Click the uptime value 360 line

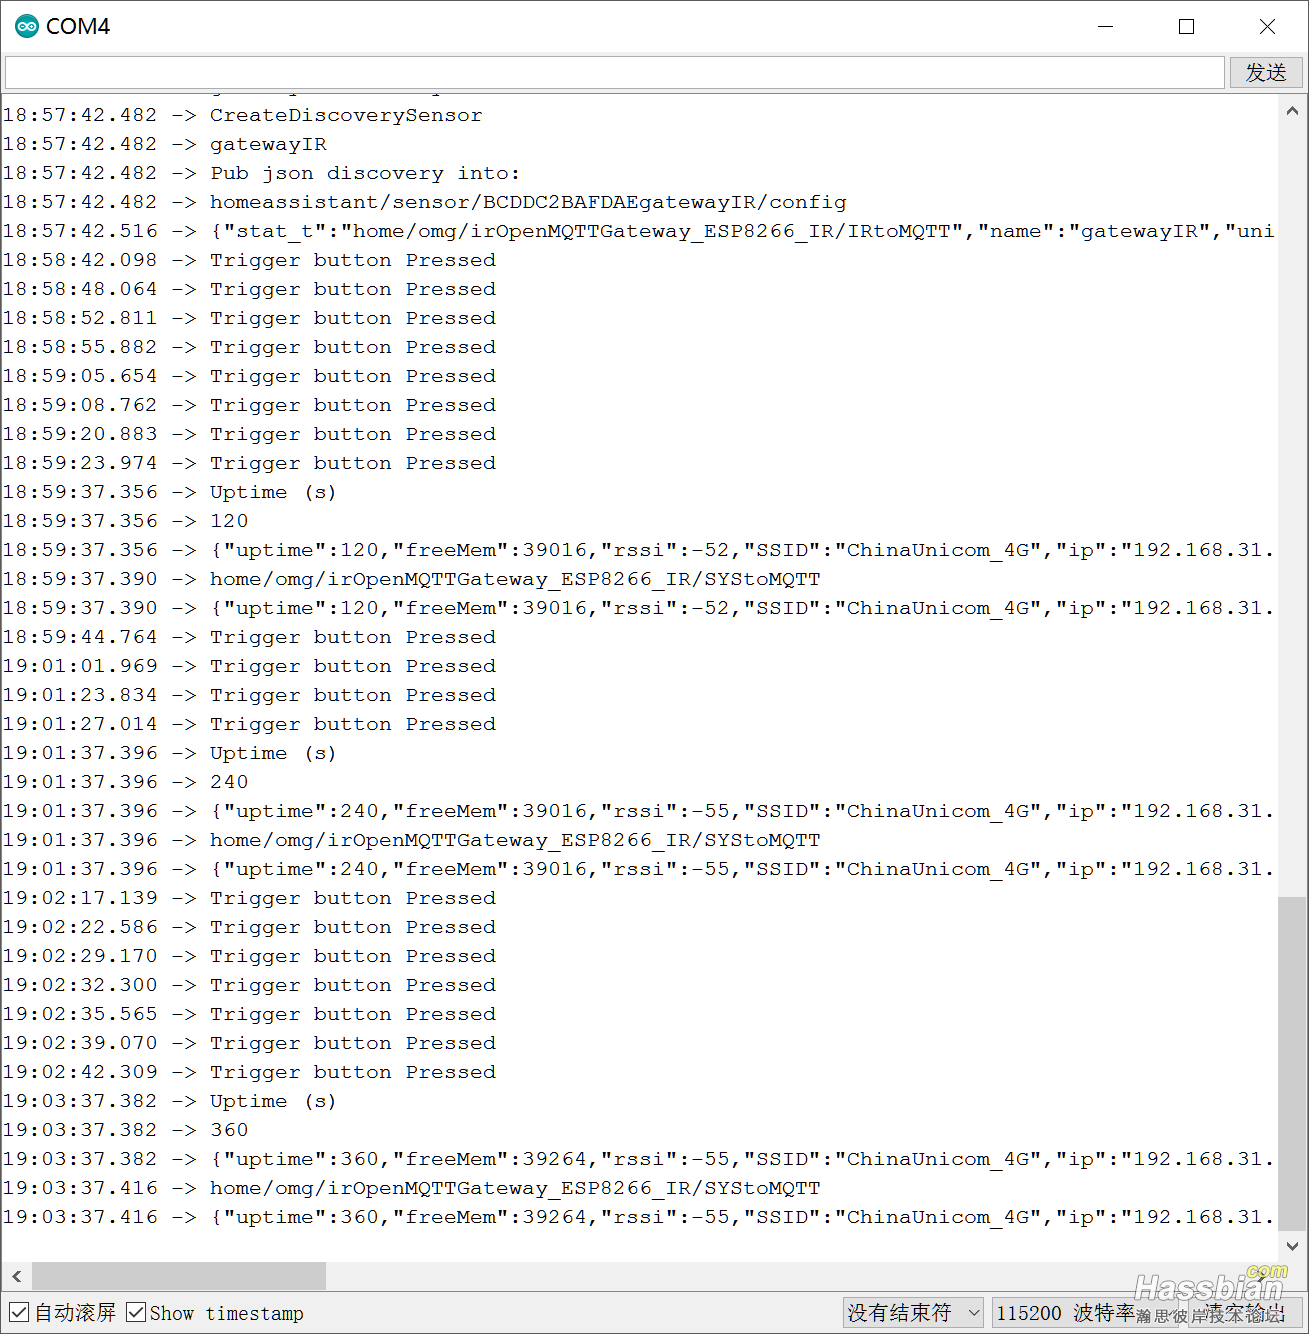tap(125, 1130)
